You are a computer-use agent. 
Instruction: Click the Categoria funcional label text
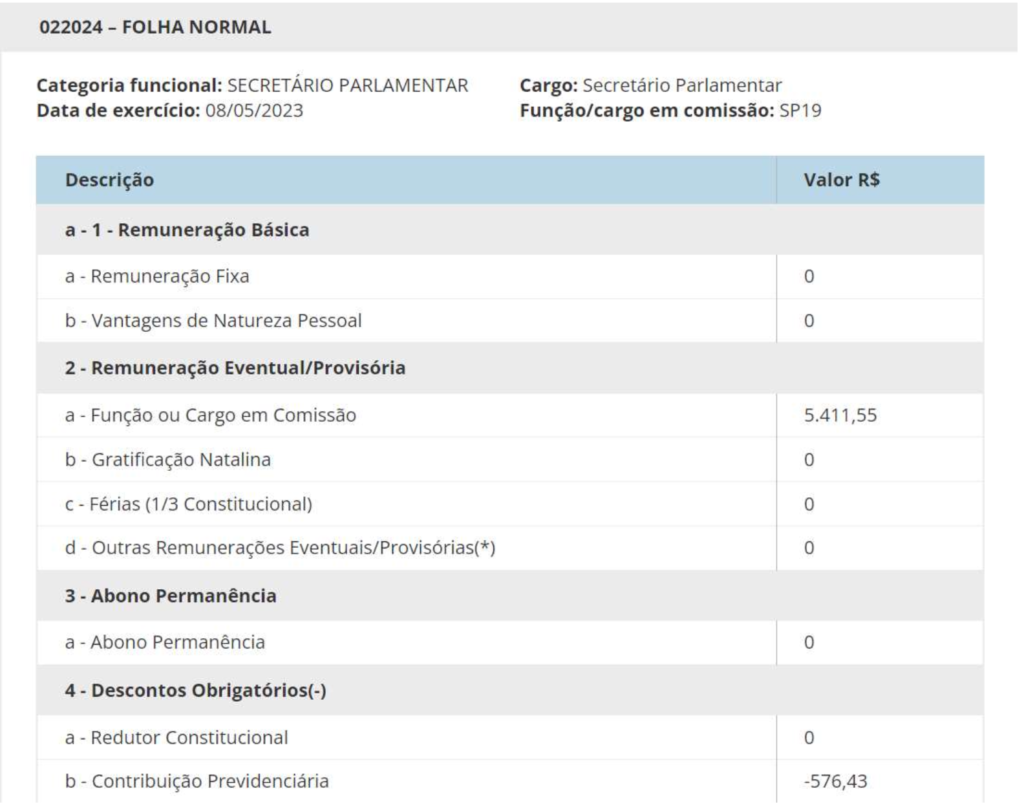(130, 86)
